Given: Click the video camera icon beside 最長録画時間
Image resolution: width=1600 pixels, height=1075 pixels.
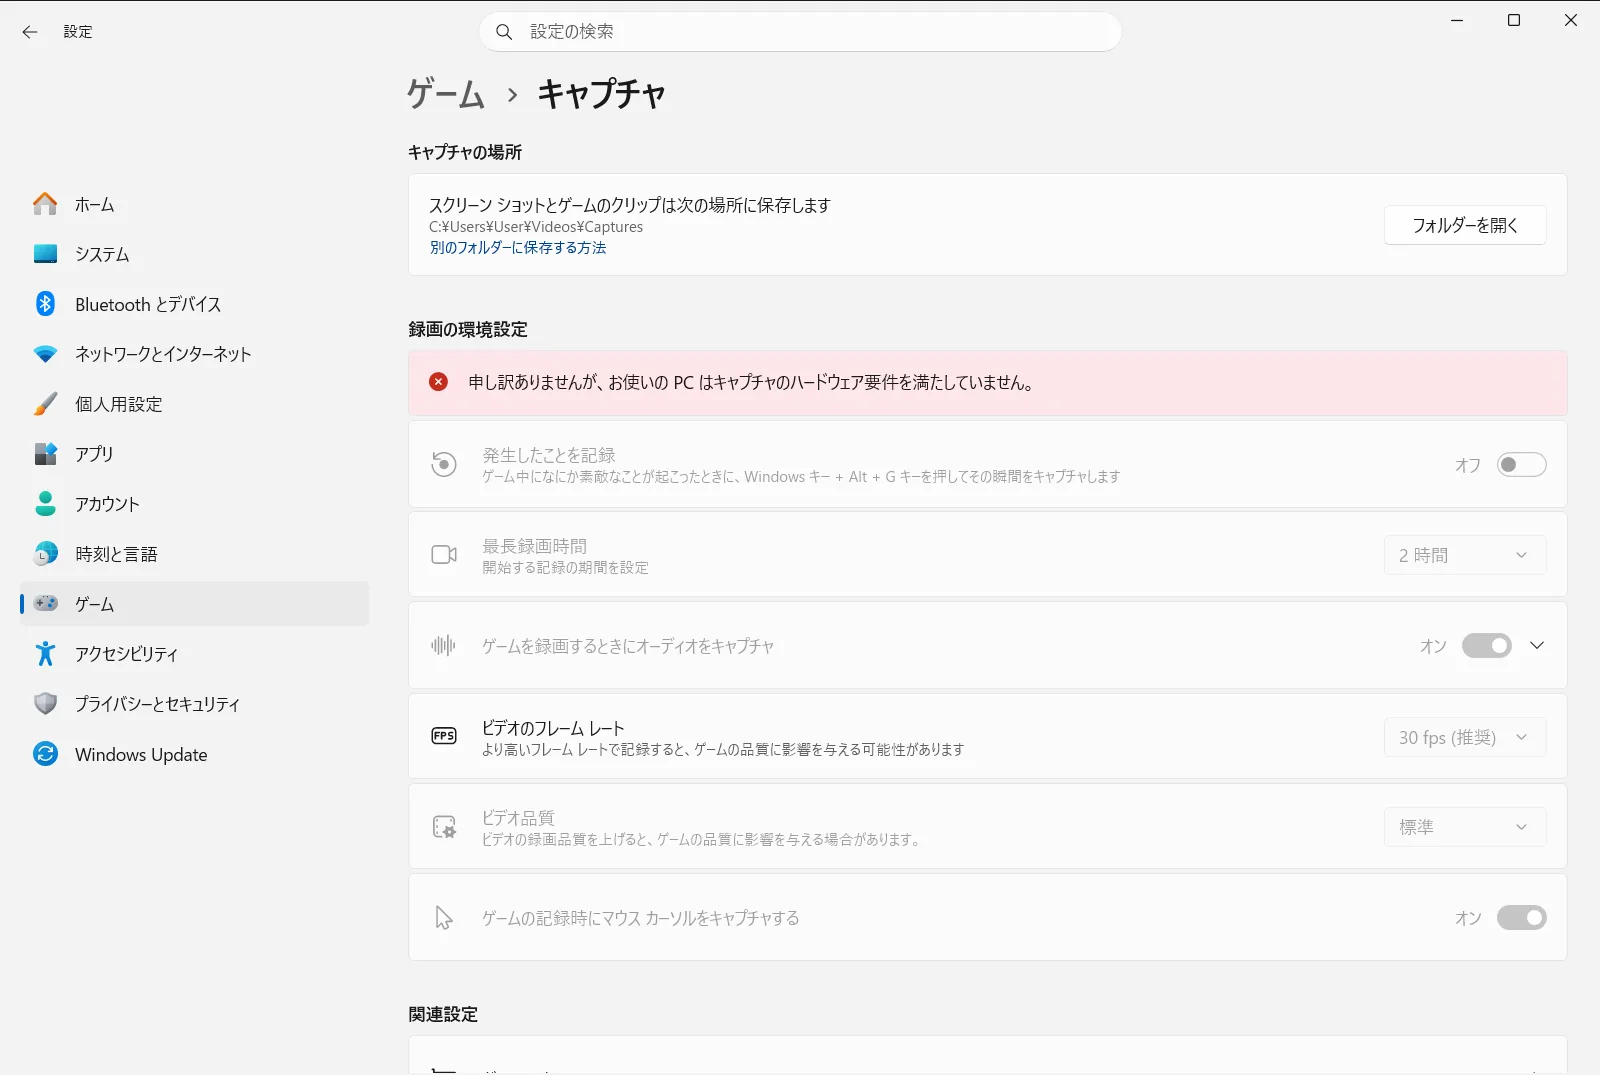Looking at the screenshot, I should tap(444, 555).
